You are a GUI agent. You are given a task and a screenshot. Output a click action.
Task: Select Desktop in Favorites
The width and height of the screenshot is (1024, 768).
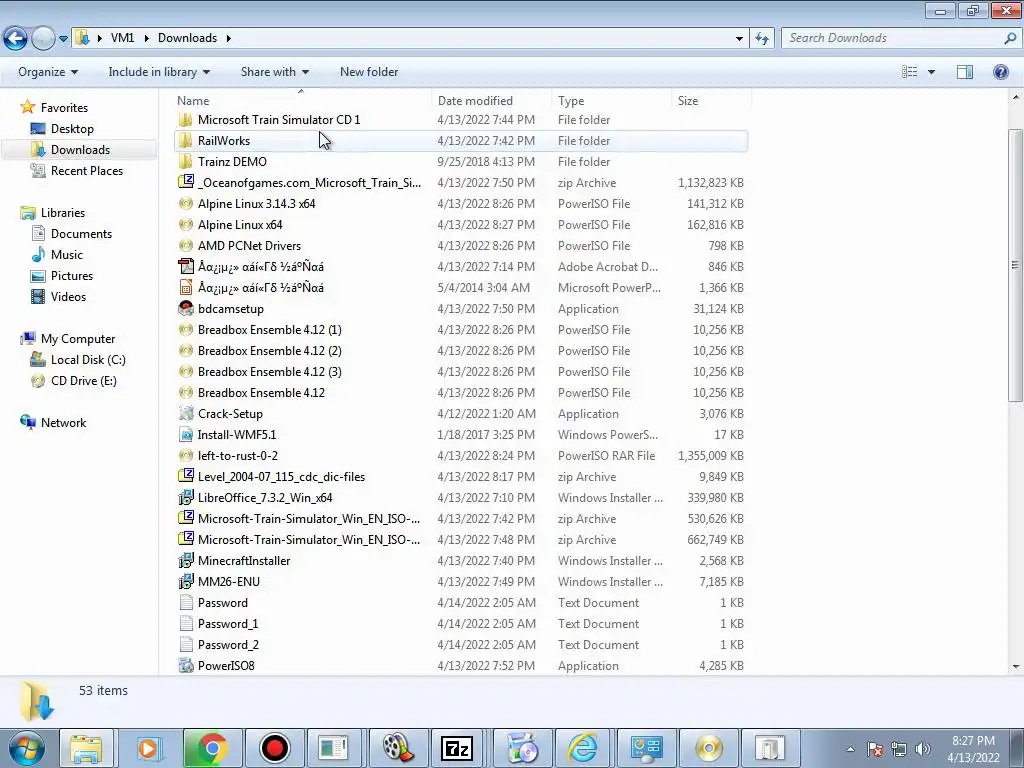point(72,129)
